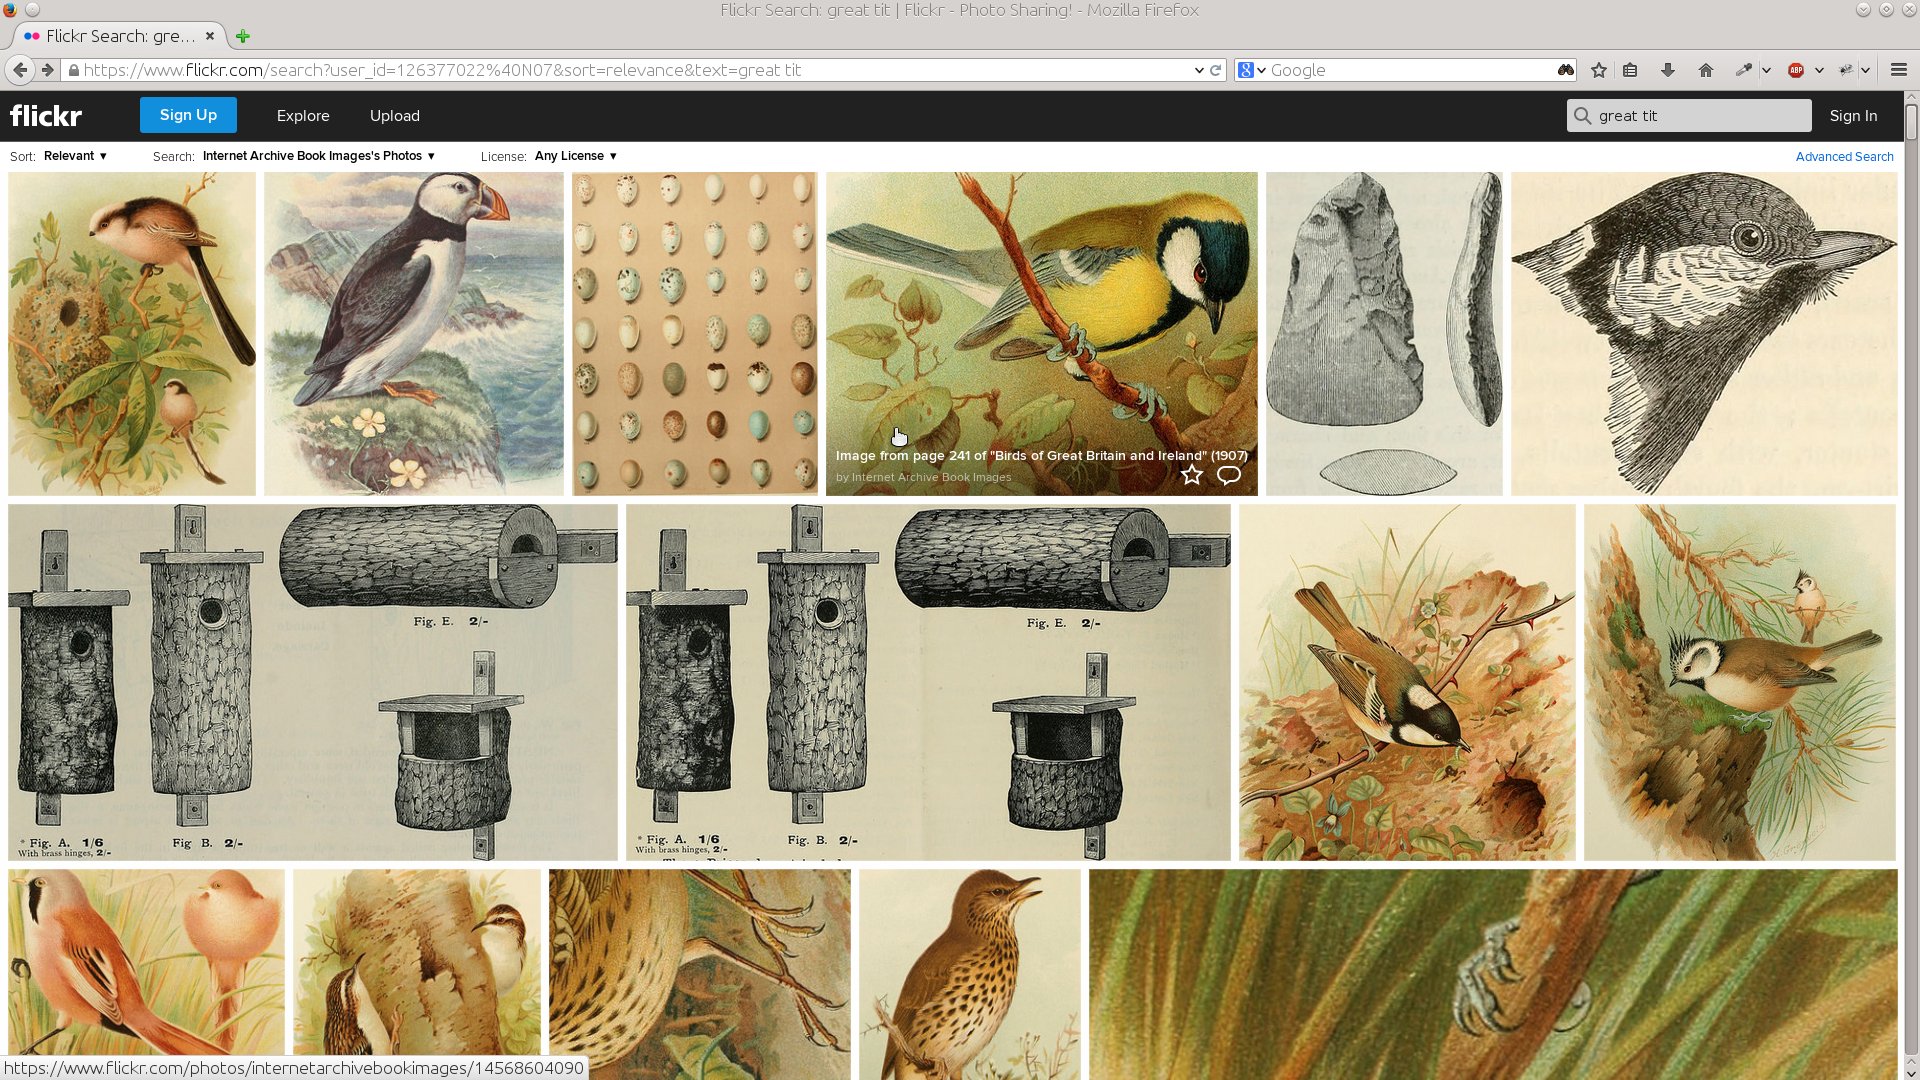Click the page vertical scrollbar thumb
Screen dimensions: 1920x1080
(x=1911, y=123)
